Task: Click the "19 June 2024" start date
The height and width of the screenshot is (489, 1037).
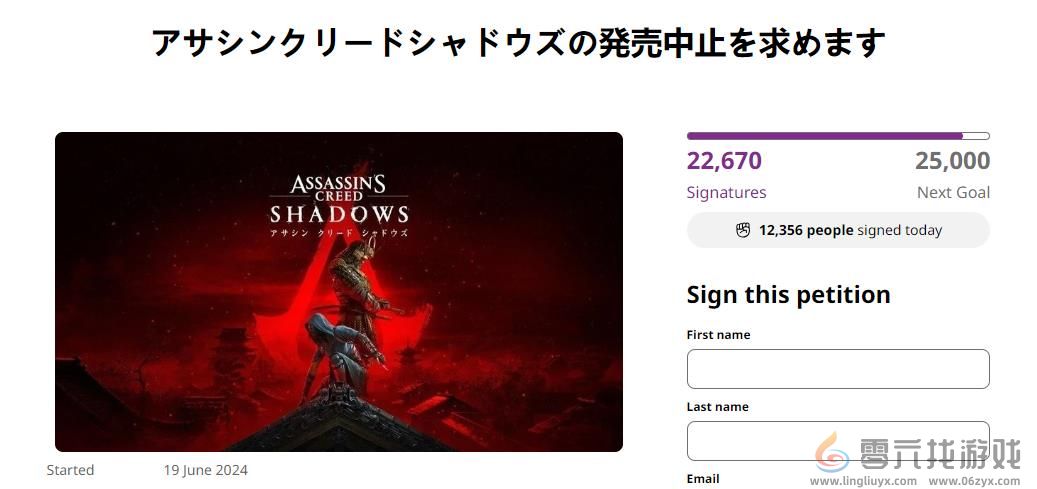Action: (x=206, y=470)
